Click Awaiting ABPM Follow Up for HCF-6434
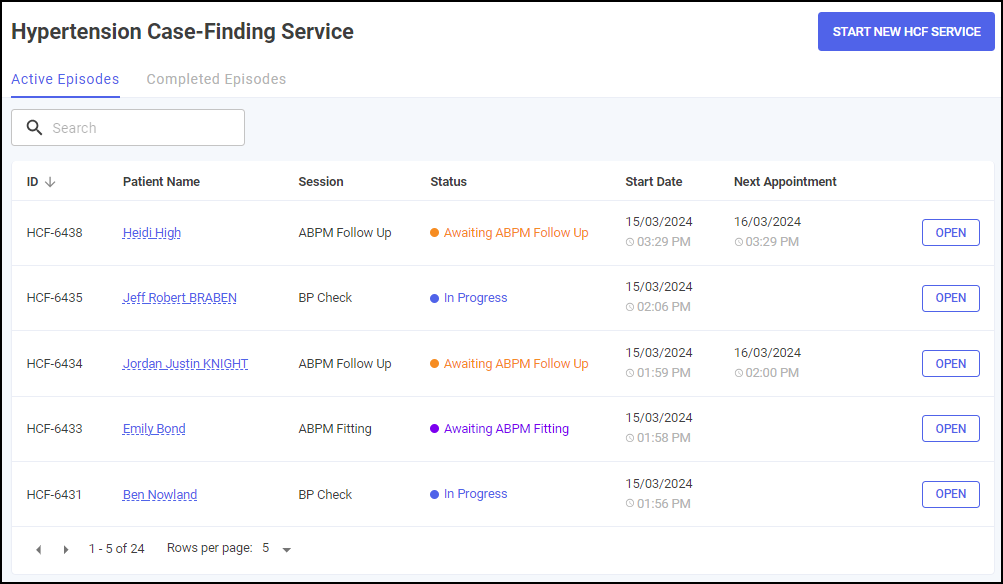The width and height of the screenshot is (1003, 584). (x=516, y=363)
